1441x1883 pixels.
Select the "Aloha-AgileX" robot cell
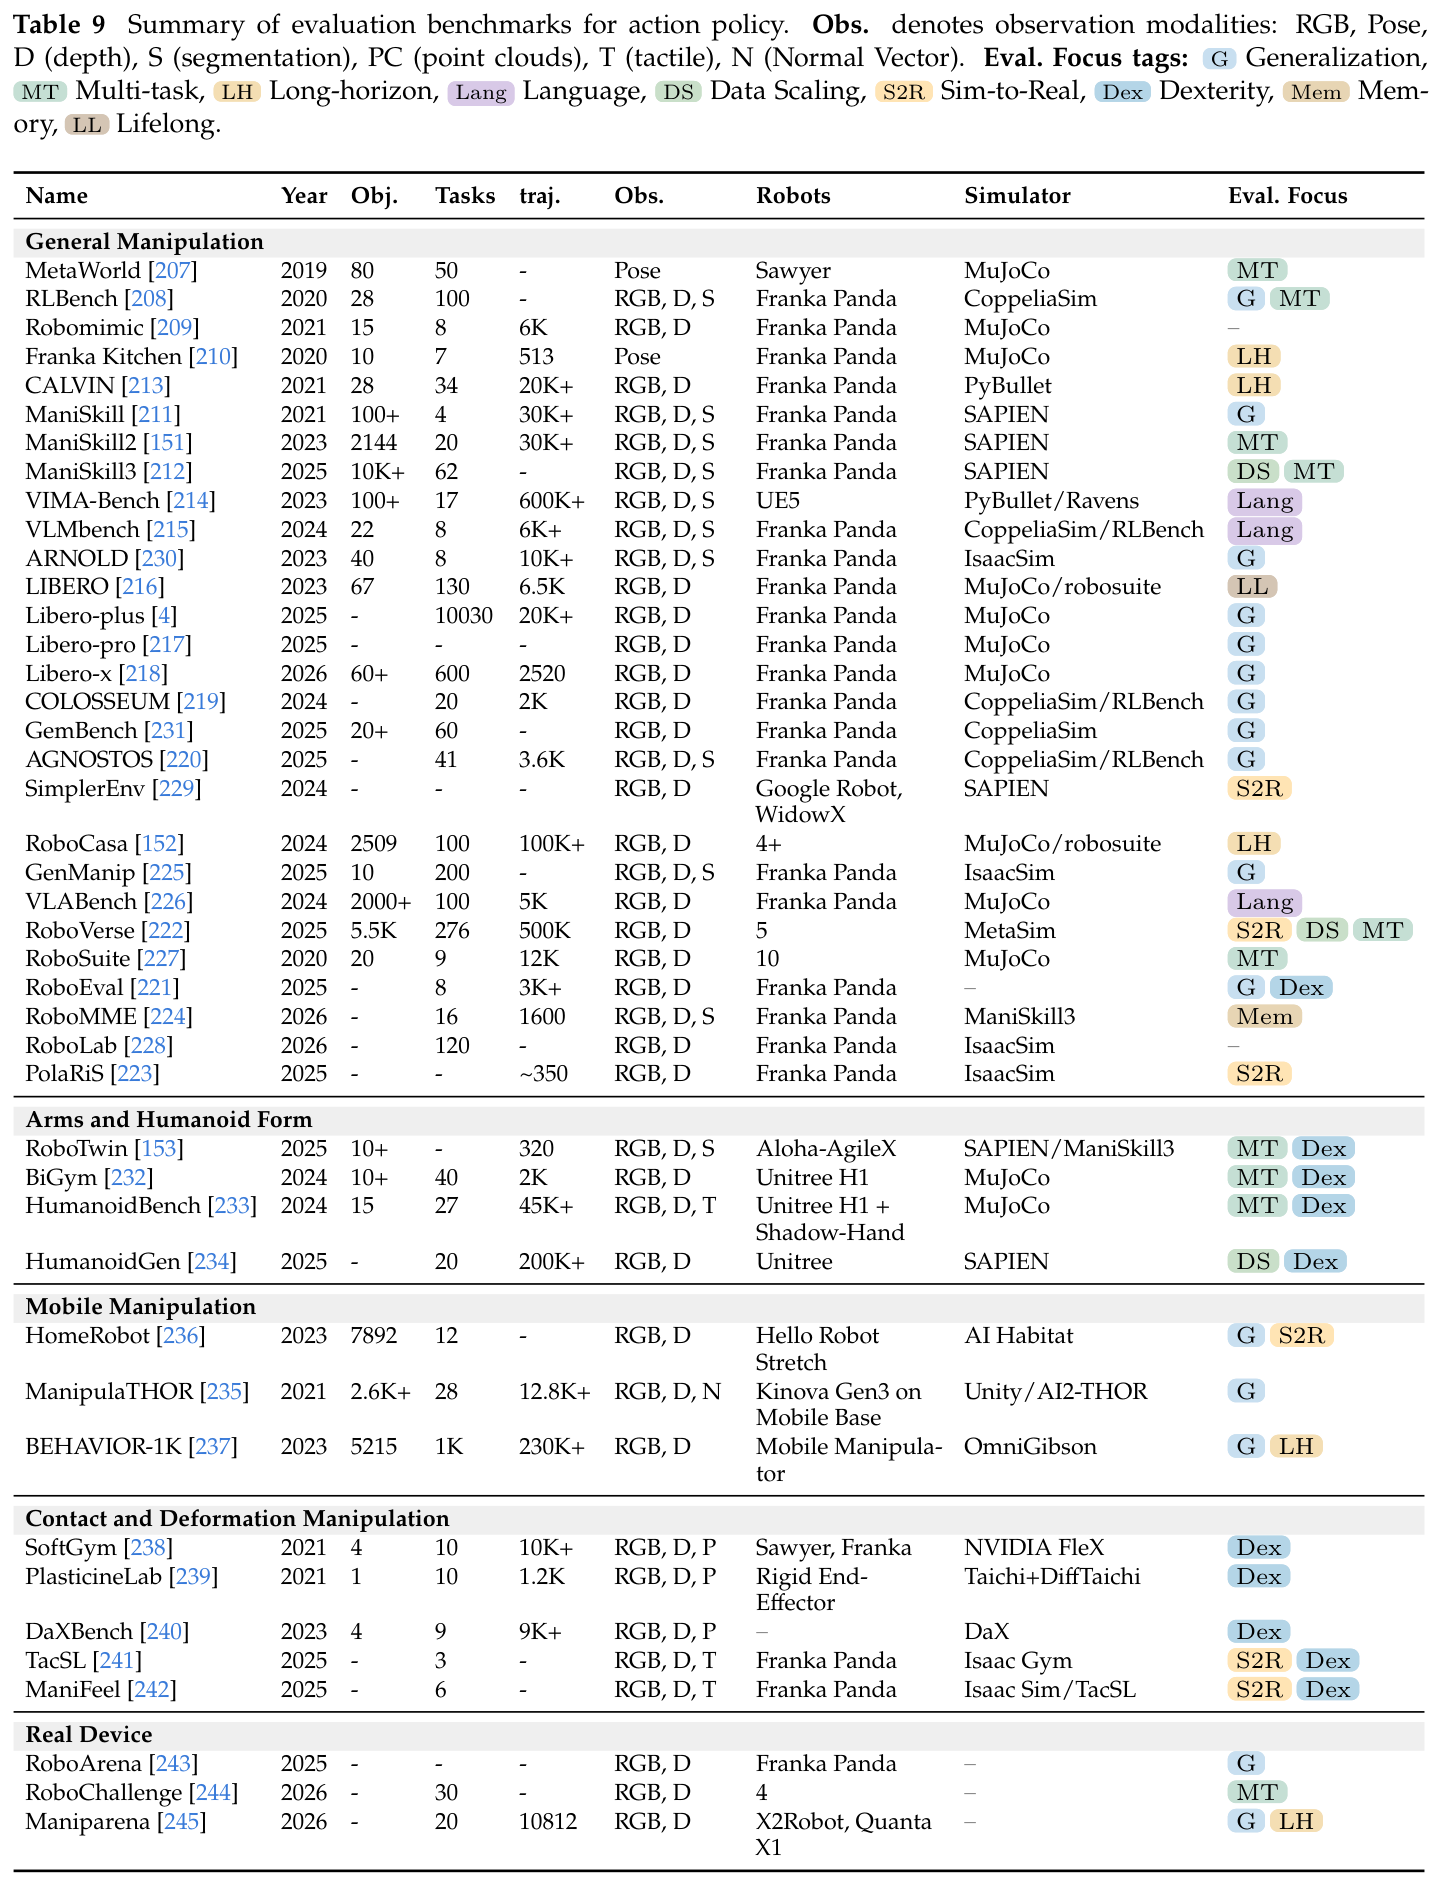coord(826,1149)
